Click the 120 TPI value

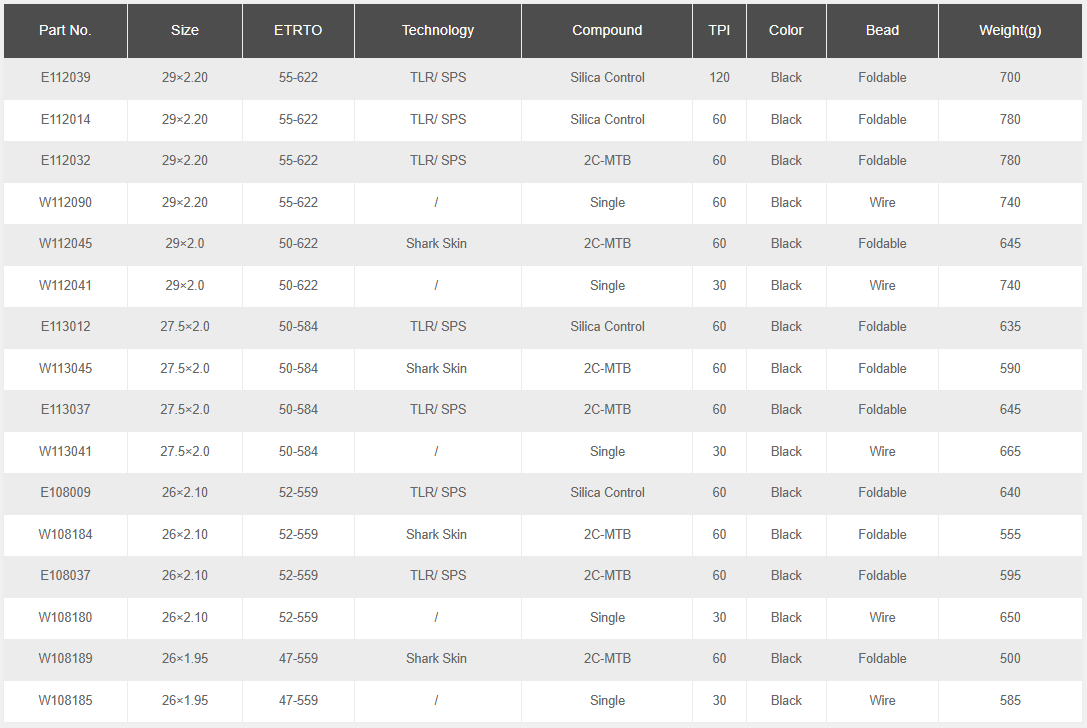pyautogui.click(x=719, y=77)
